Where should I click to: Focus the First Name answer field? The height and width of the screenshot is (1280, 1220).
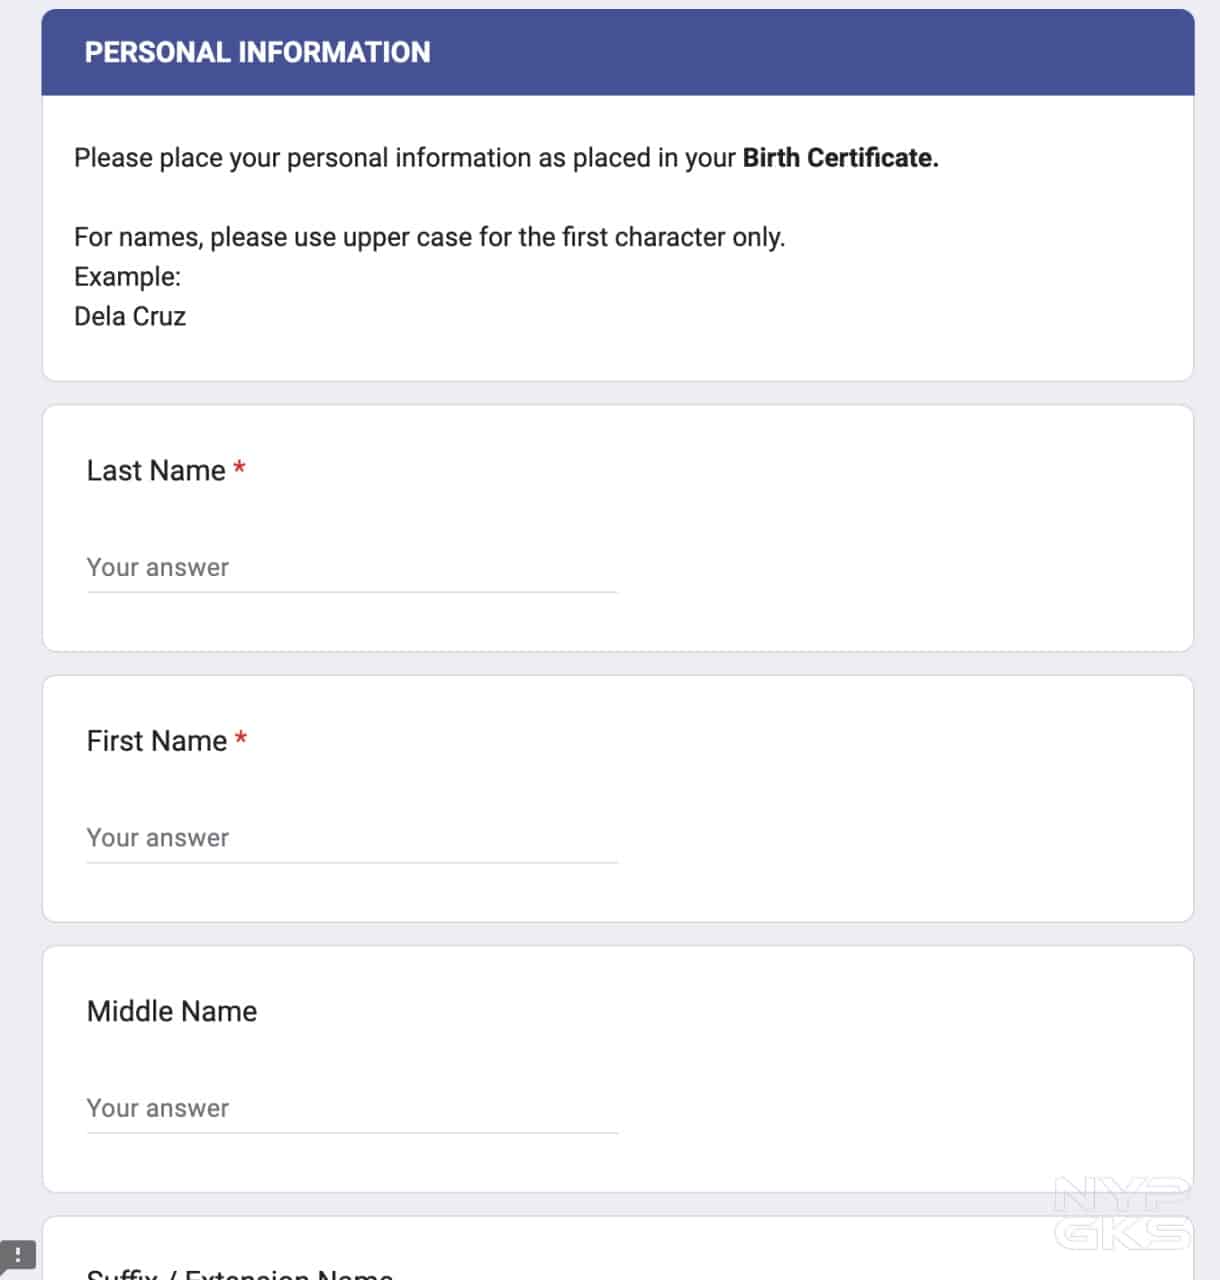click(x=351, y=838)
